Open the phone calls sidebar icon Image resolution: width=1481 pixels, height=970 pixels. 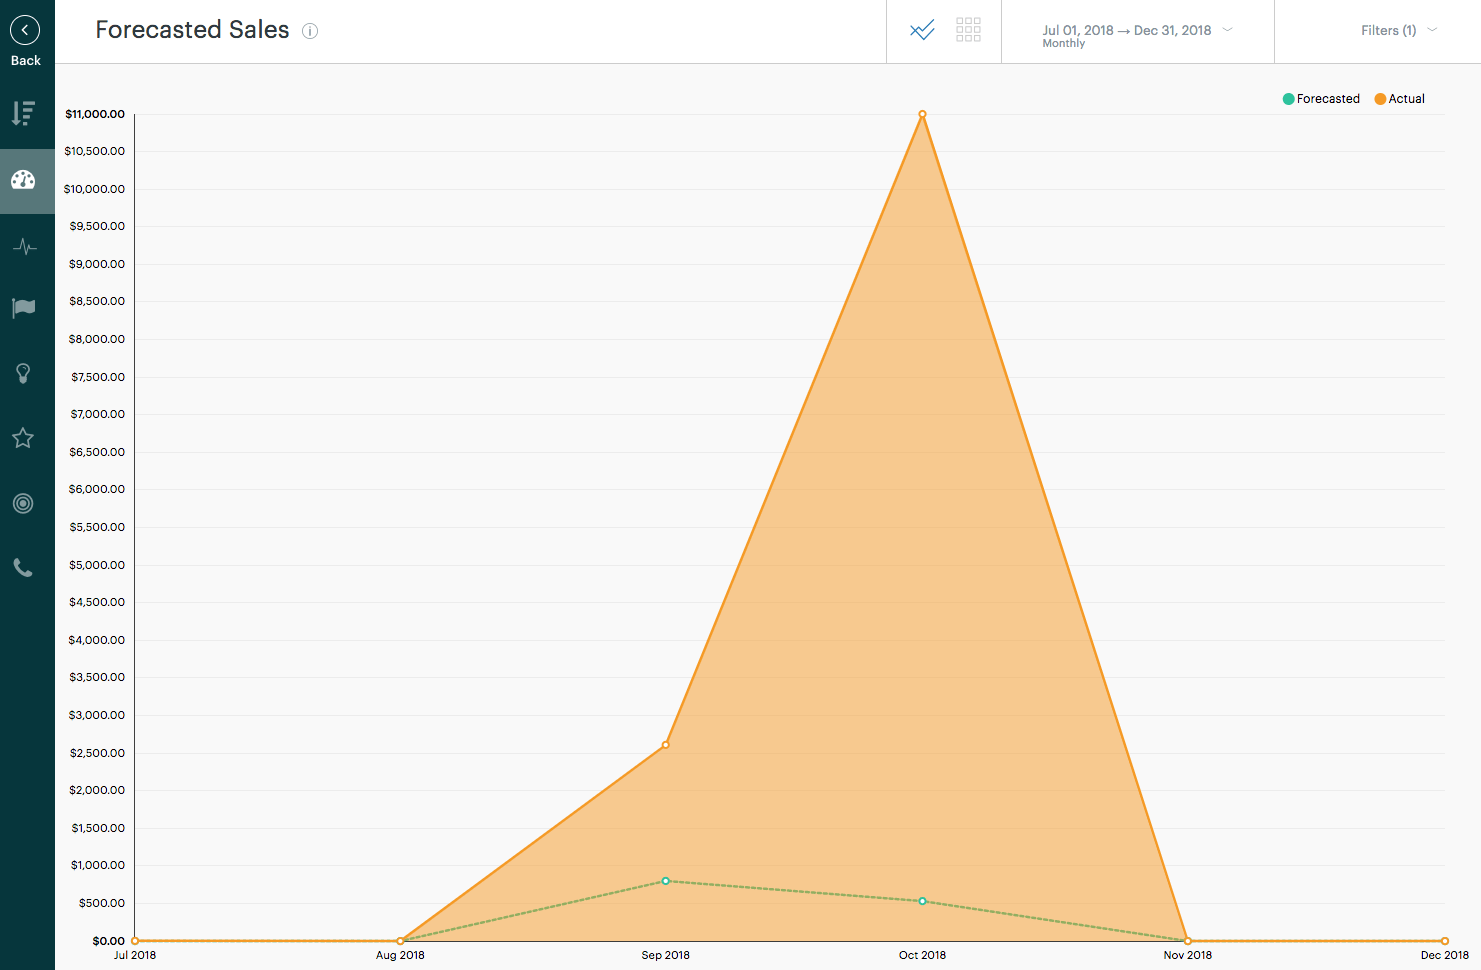tap(23, 568)
